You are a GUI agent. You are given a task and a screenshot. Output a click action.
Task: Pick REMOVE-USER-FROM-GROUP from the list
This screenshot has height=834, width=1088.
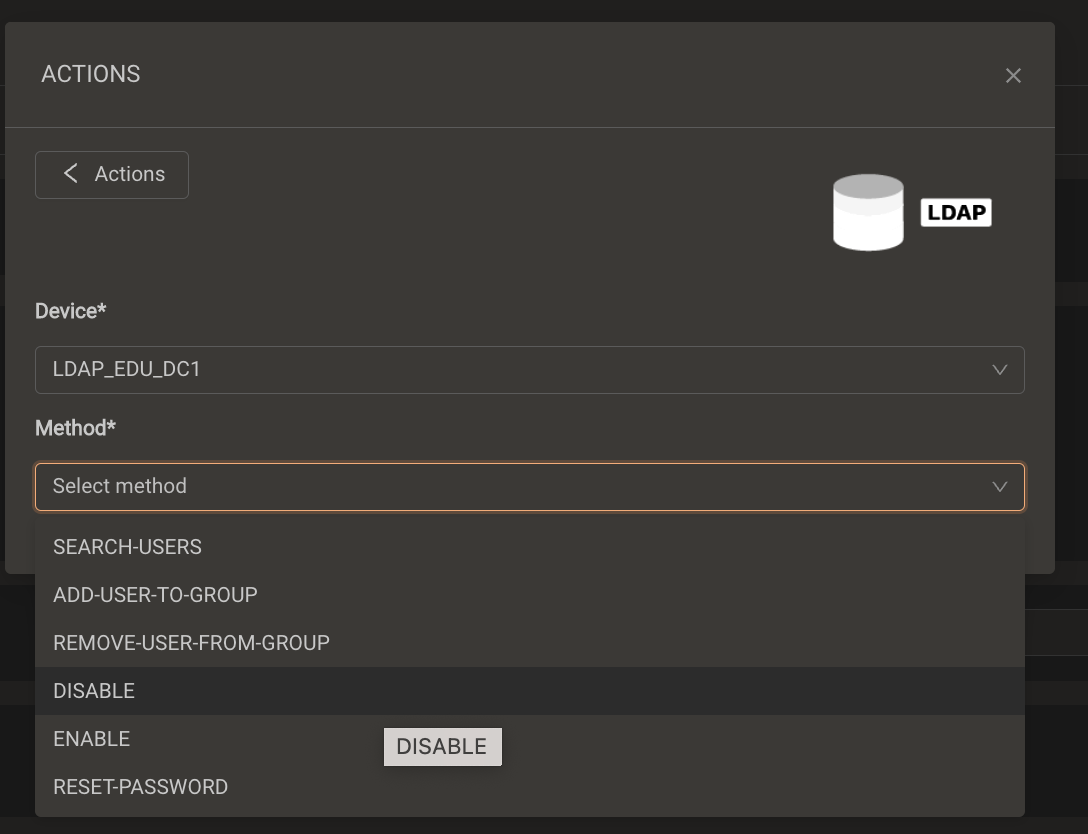click(529, 643)
